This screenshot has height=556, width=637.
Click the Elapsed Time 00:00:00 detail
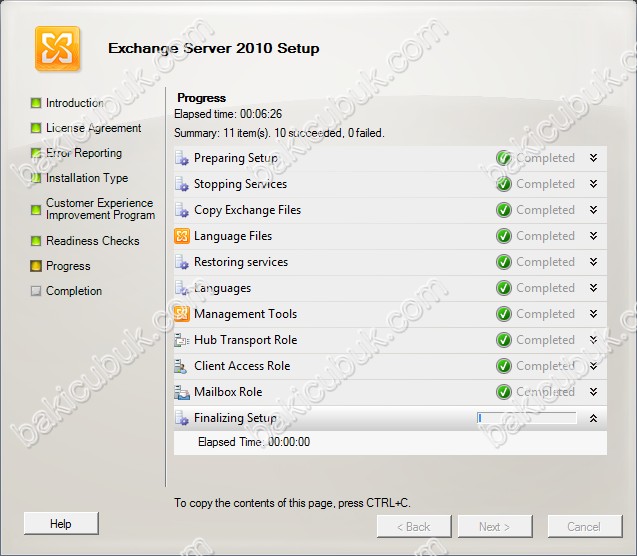tap(254, 442)
